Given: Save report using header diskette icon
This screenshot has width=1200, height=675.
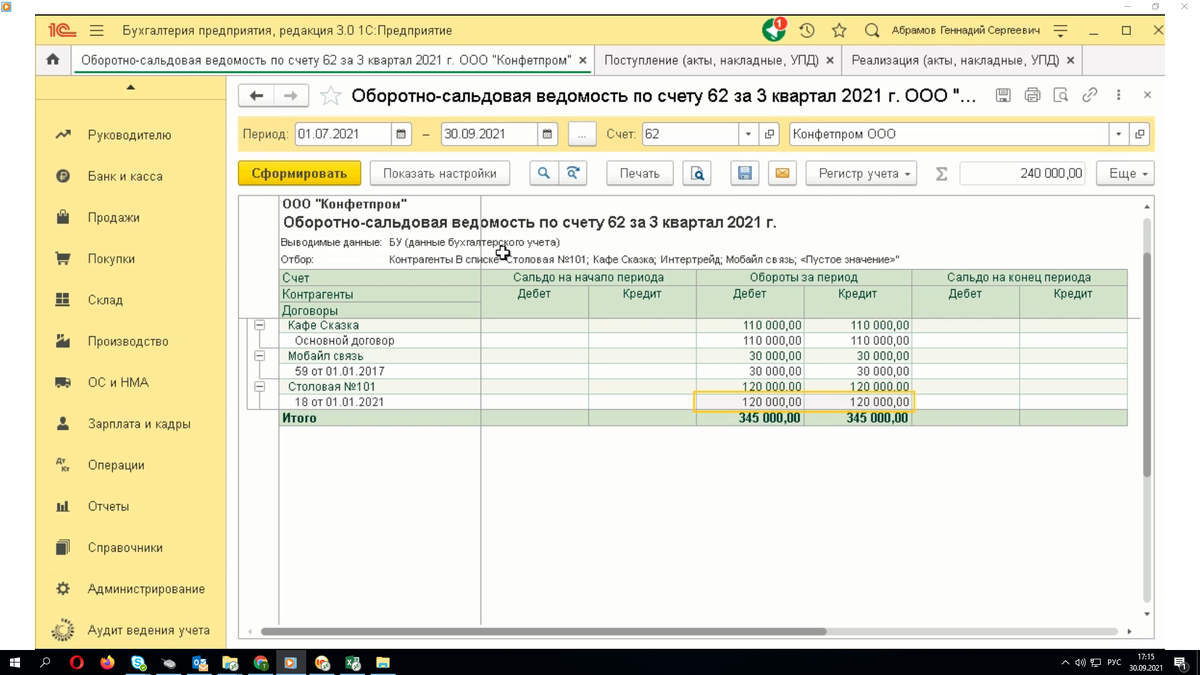Looking at the screenshot, I should point(1003,95).
